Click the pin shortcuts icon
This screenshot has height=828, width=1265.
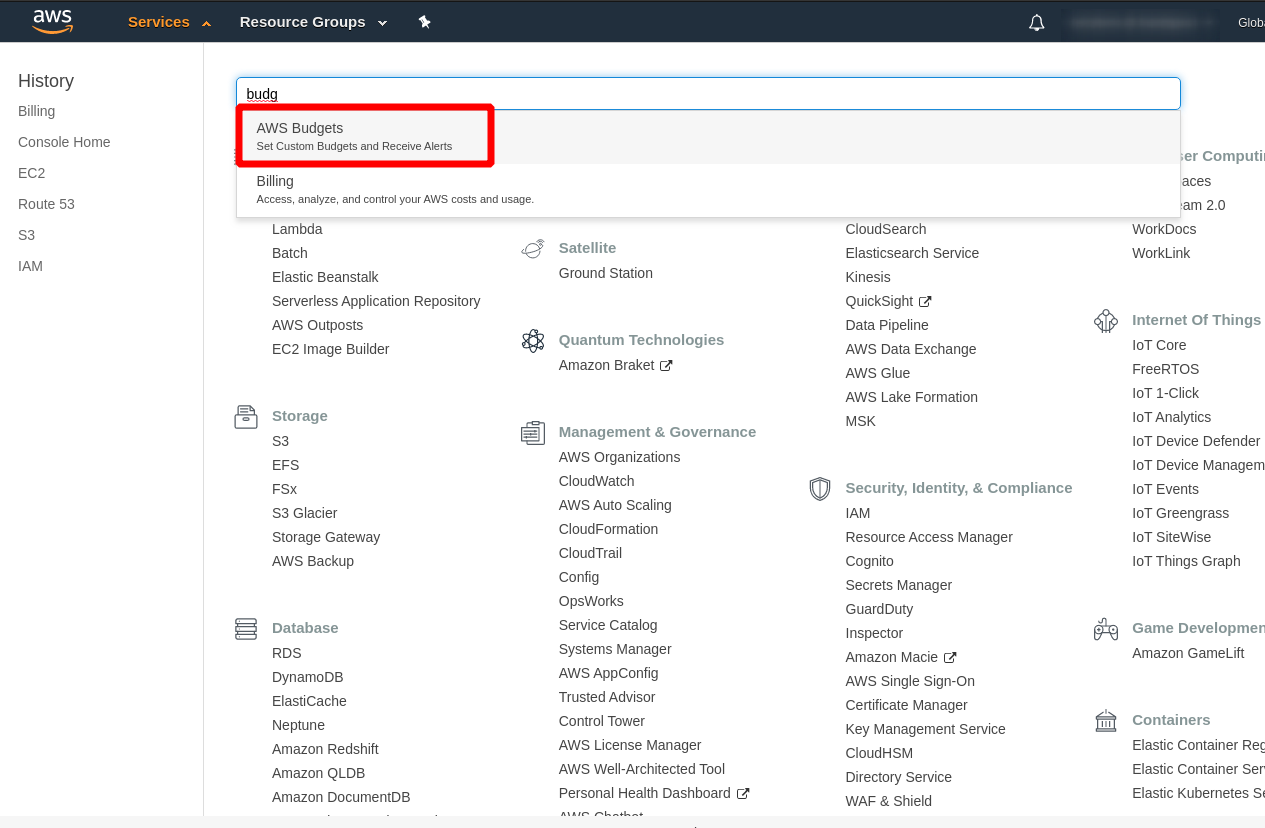[x=425, y=22]
